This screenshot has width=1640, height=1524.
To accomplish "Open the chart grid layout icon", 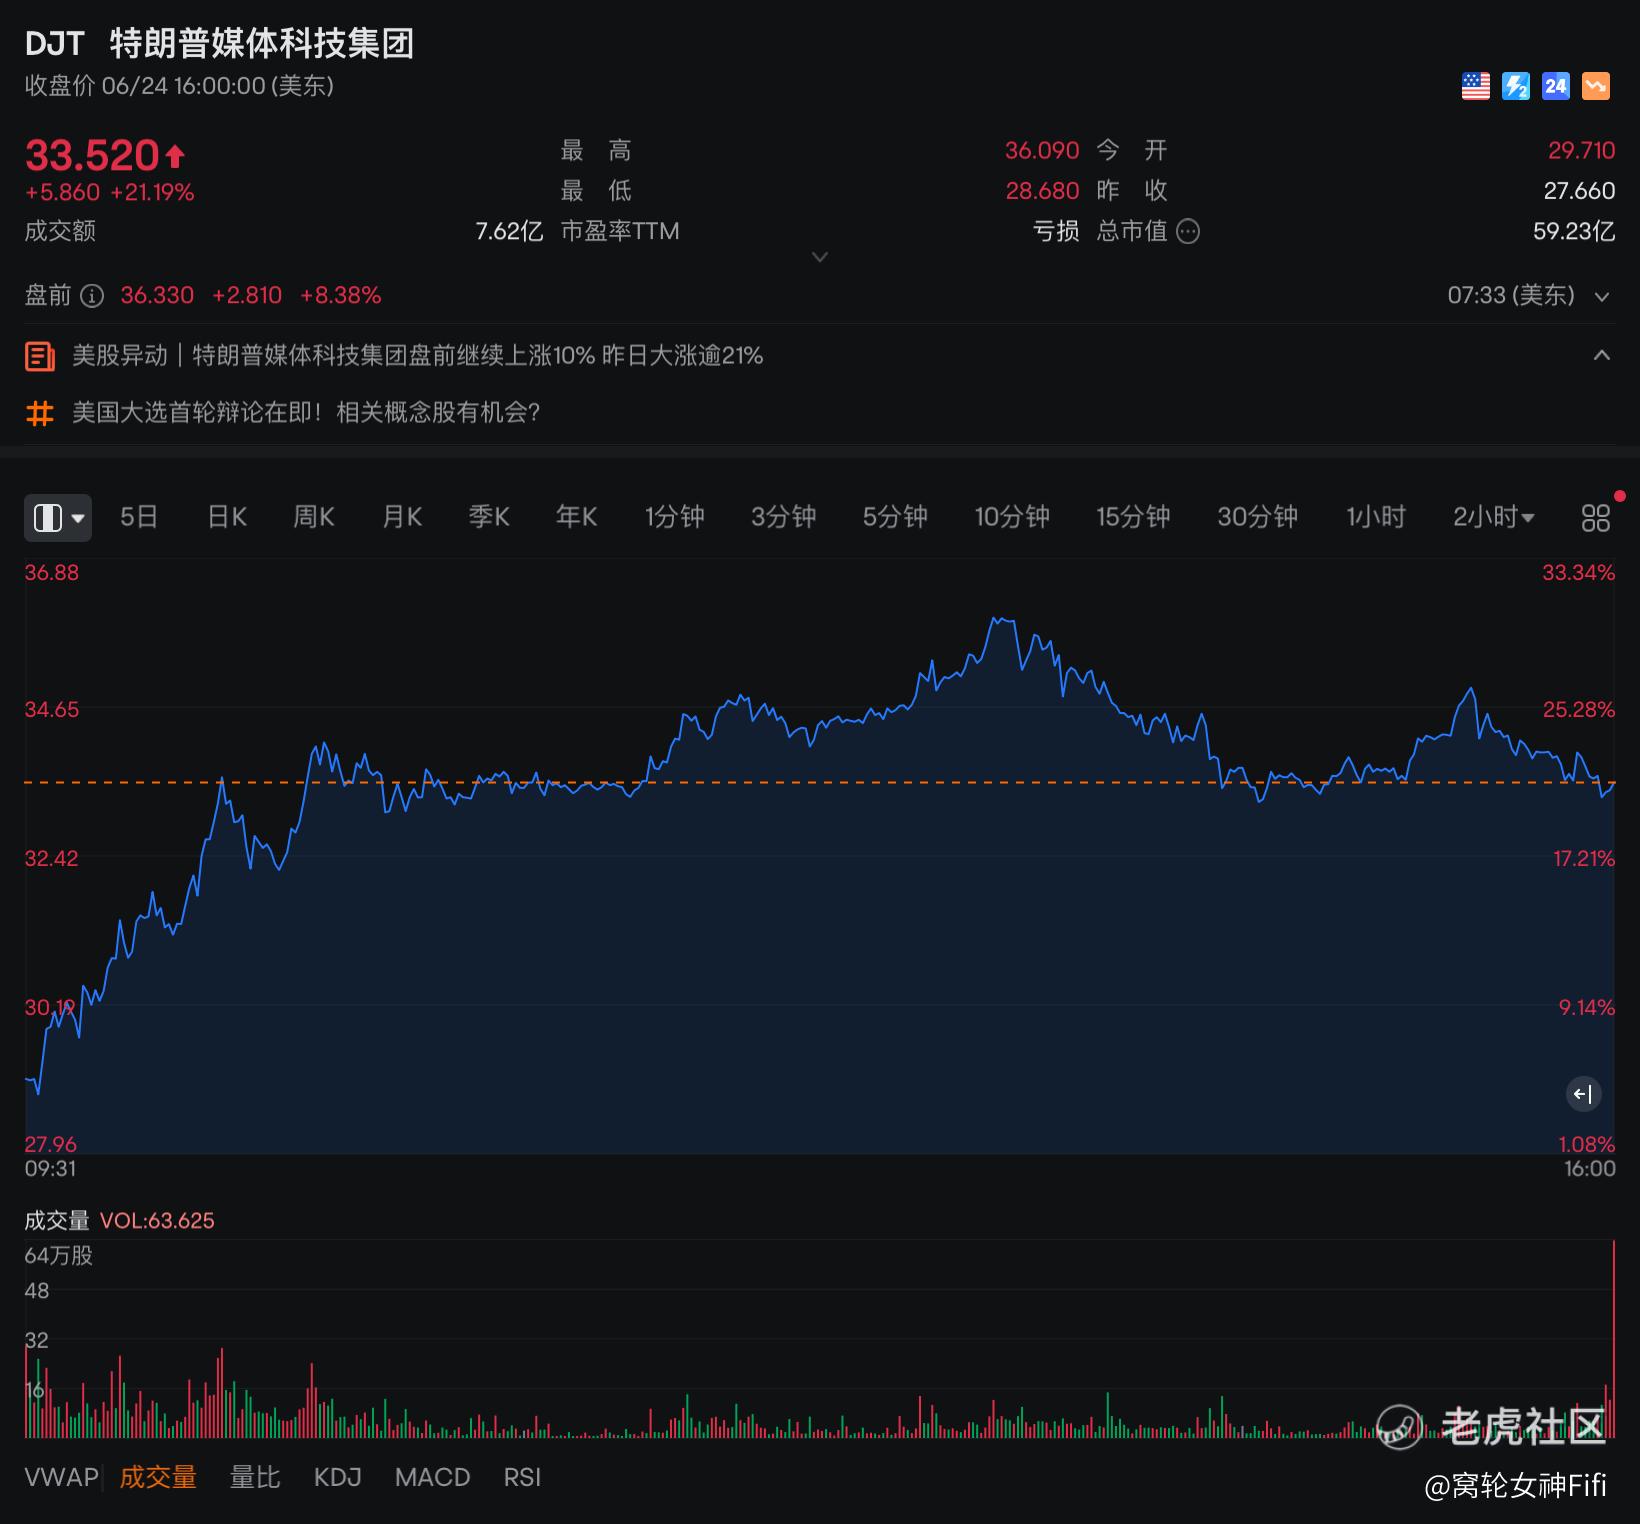I will pos(1596,517).
